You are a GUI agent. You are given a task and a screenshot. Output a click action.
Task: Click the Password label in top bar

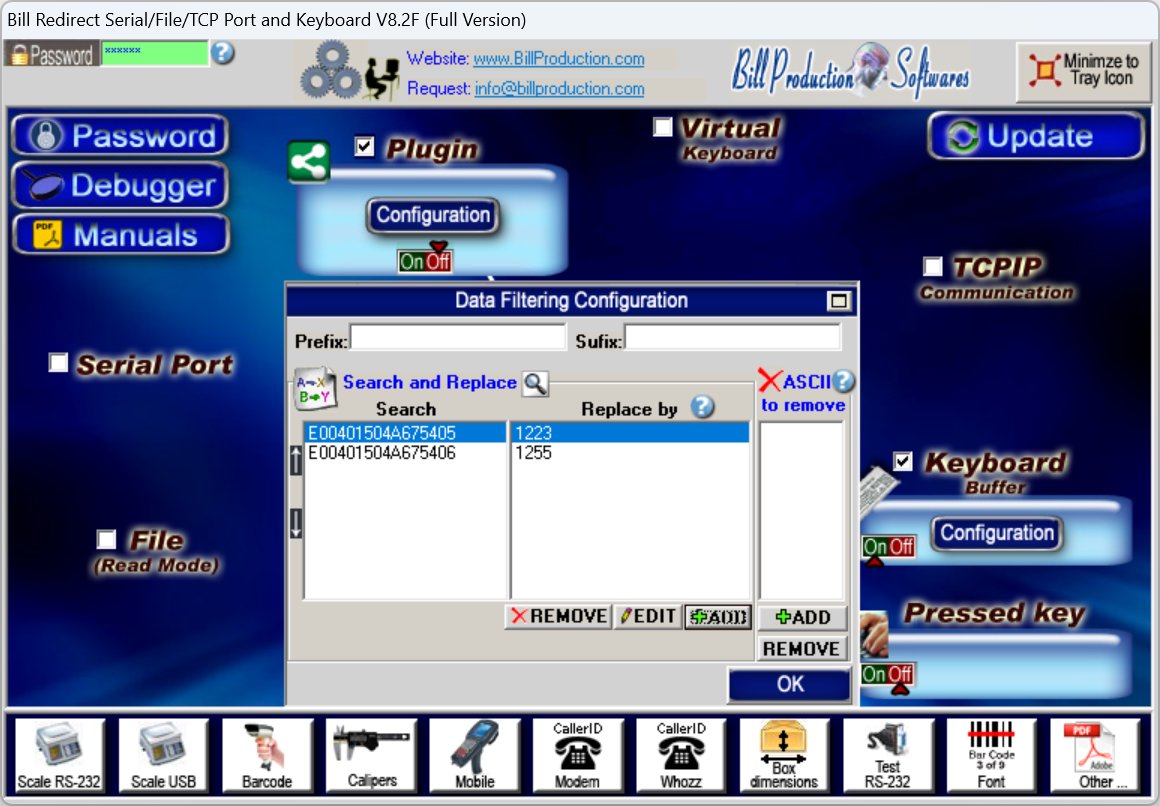[52, 54]
